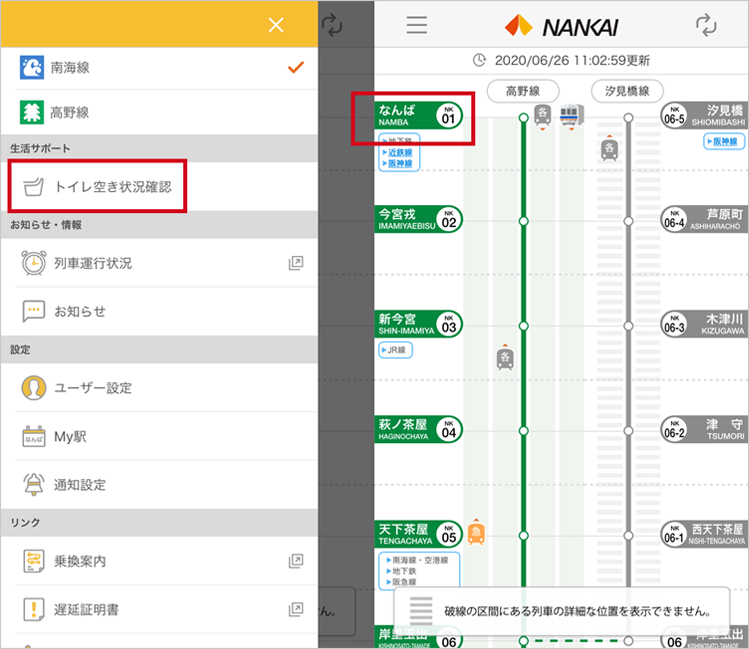Click the local train below Shin-Imamiya
This screenshot has height=649, width=749.
505,357
